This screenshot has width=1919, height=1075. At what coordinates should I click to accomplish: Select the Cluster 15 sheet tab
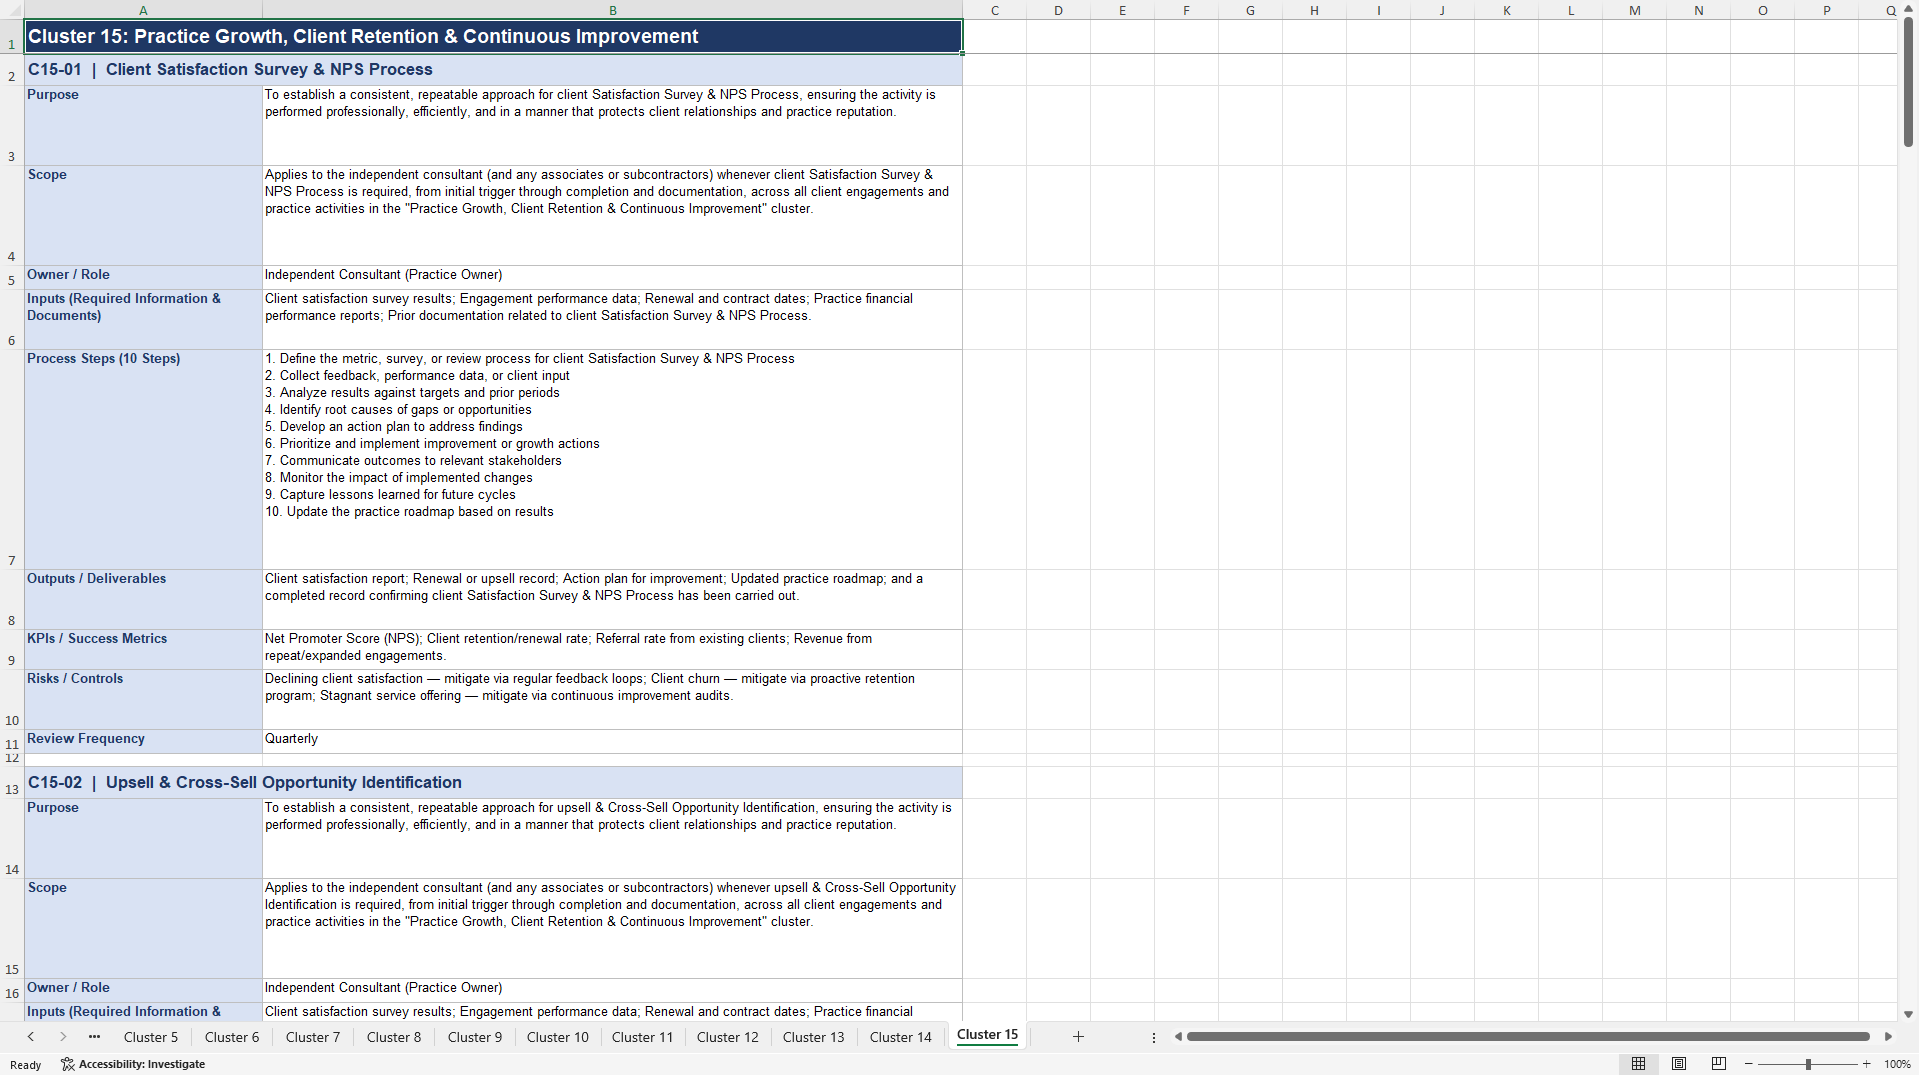(x=987, y=1035)
